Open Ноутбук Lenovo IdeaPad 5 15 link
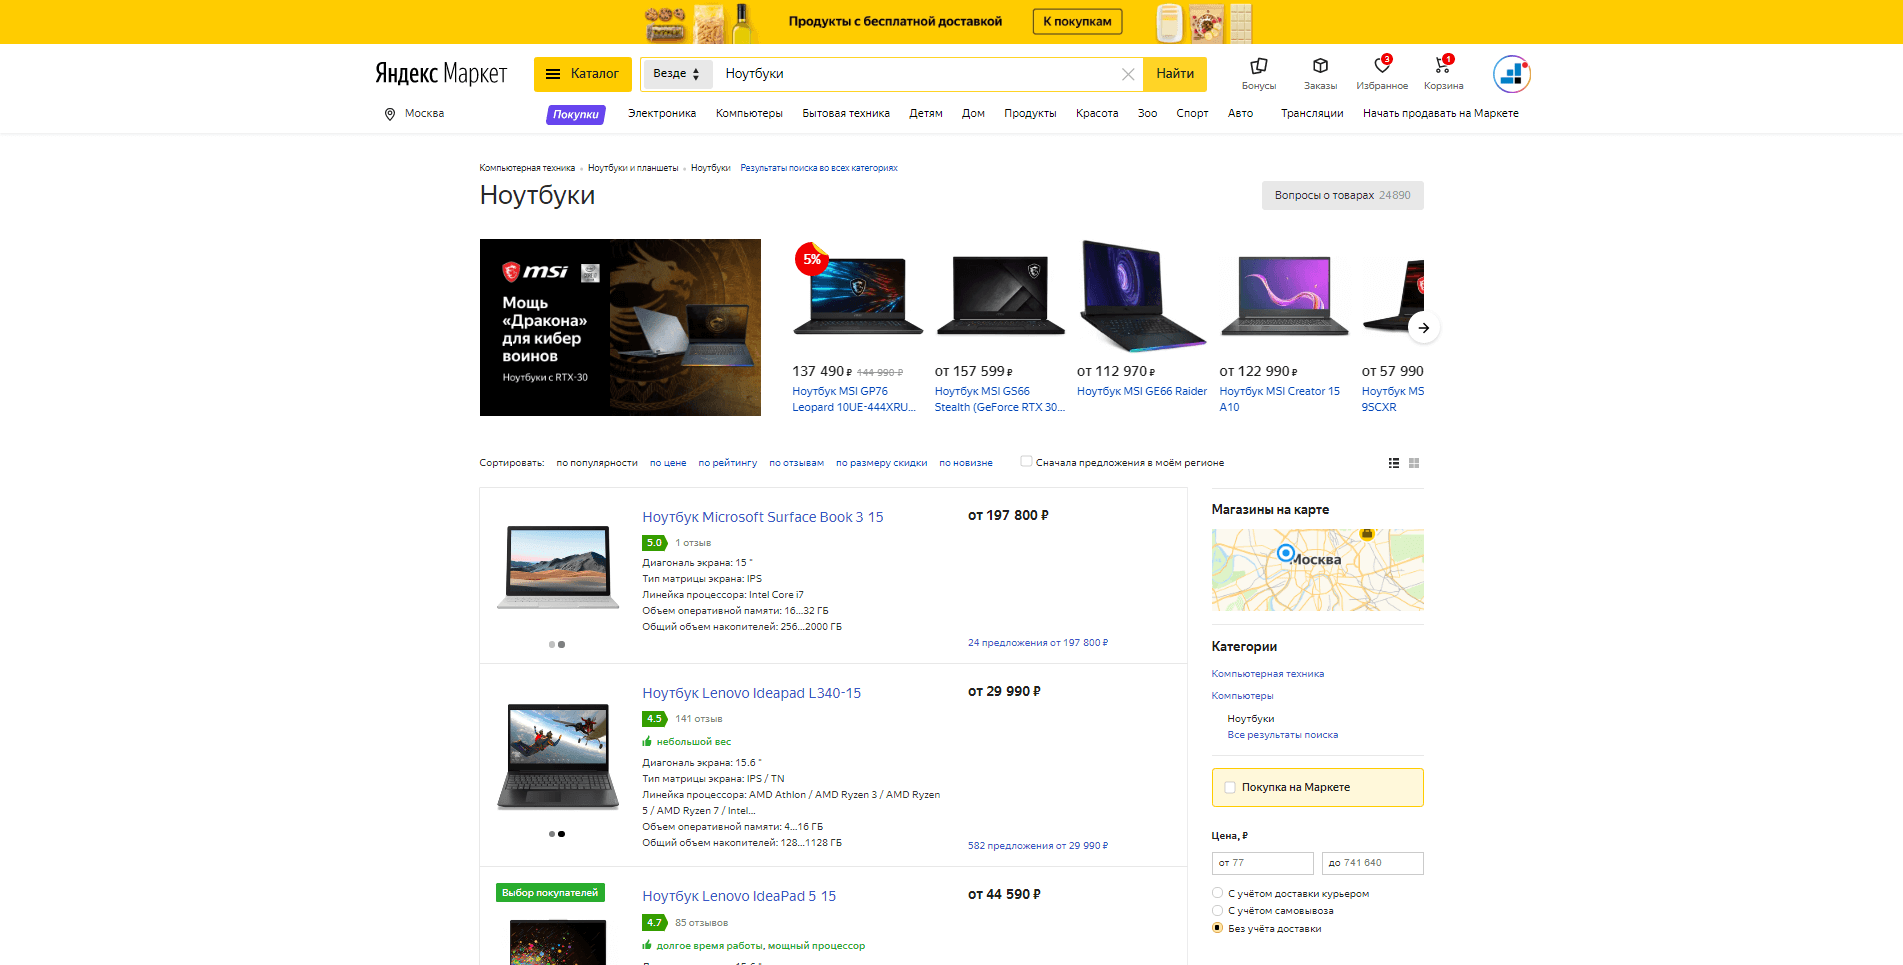The width and height of the screenshot is (1903, 965). tap(739, 896)
